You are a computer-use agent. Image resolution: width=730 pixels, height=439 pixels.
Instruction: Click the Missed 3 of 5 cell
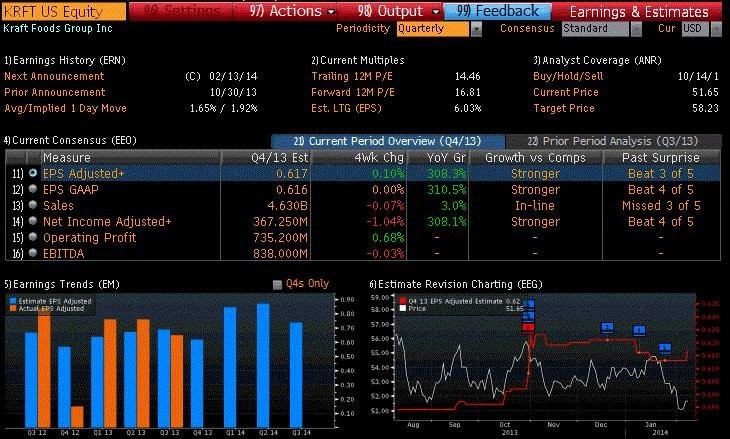click(661, 205)
